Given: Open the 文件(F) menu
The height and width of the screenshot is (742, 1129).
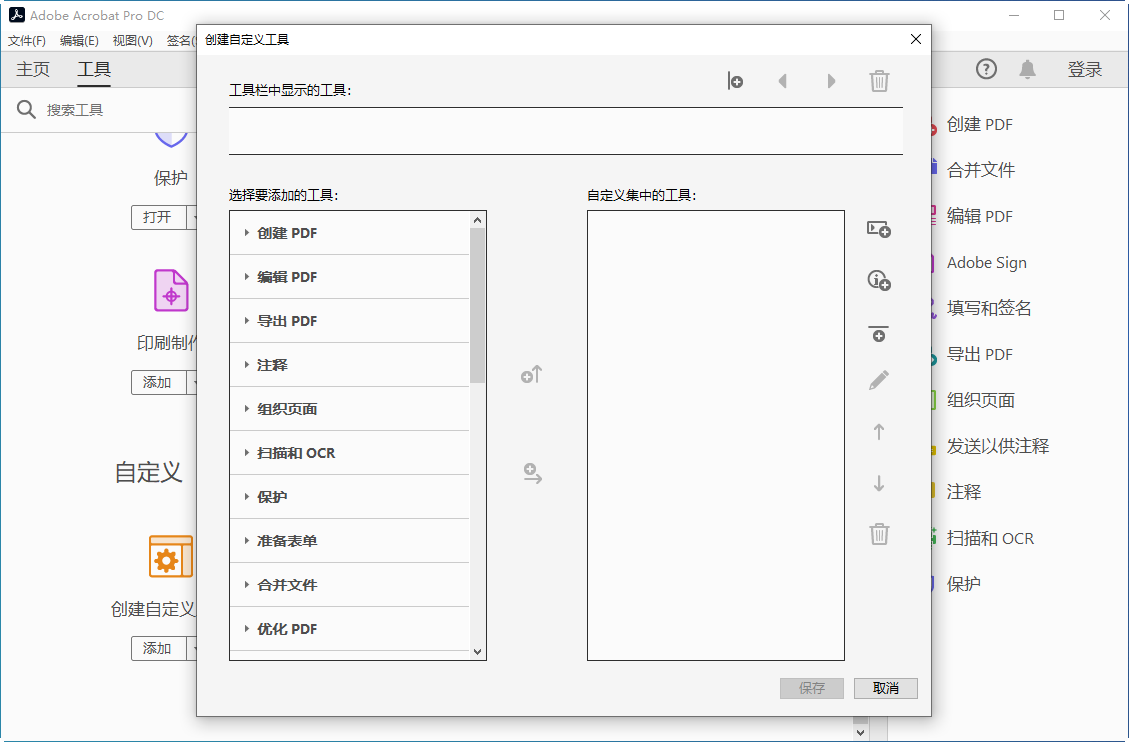Looking at the screenshot, I should point(27,41).
